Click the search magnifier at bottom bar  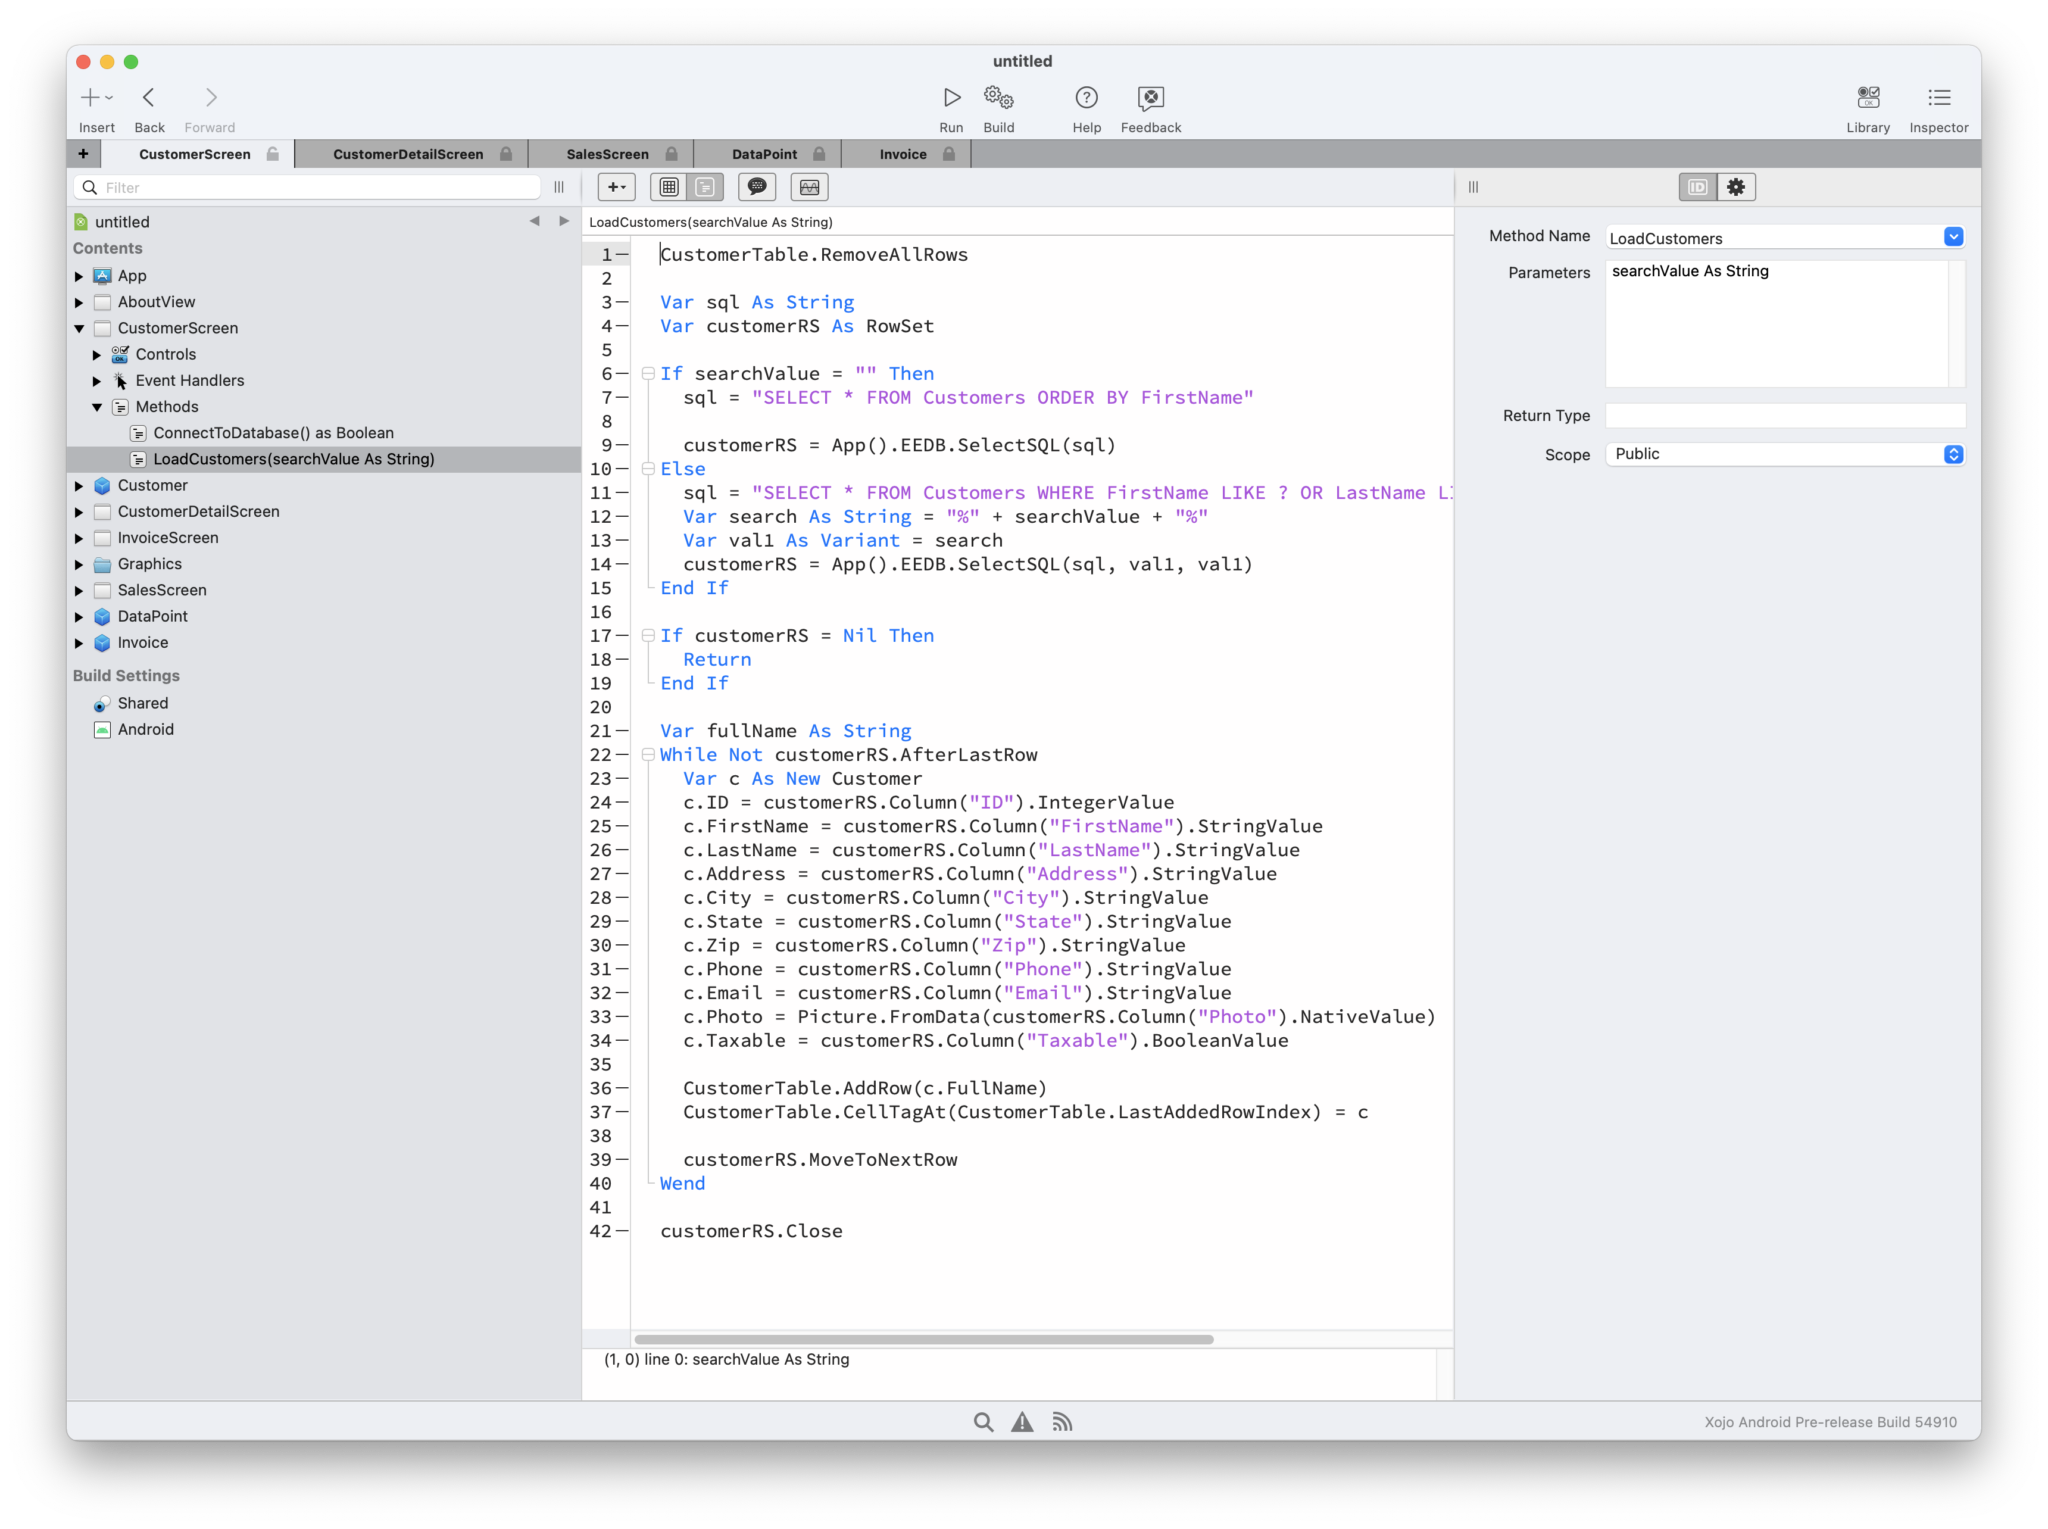click(x=984, y=1422)
